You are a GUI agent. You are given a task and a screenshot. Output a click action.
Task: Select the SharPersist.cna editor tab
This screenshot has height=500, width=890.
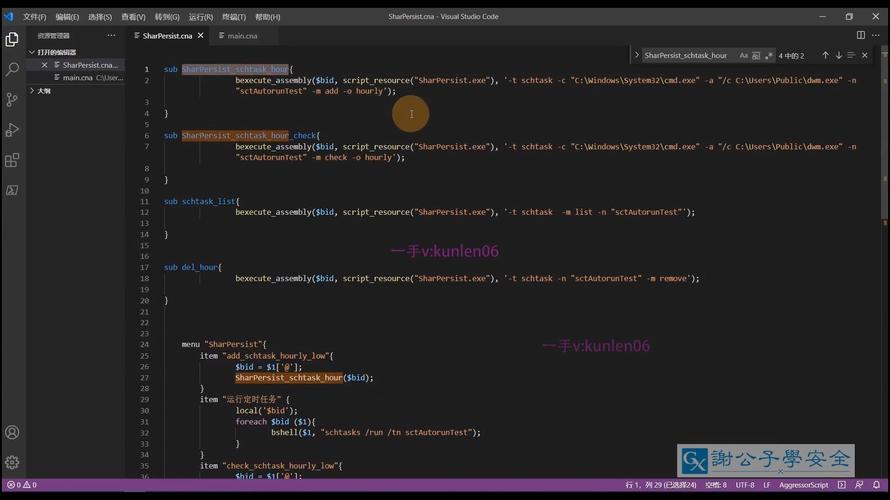[x=167, y=36]
